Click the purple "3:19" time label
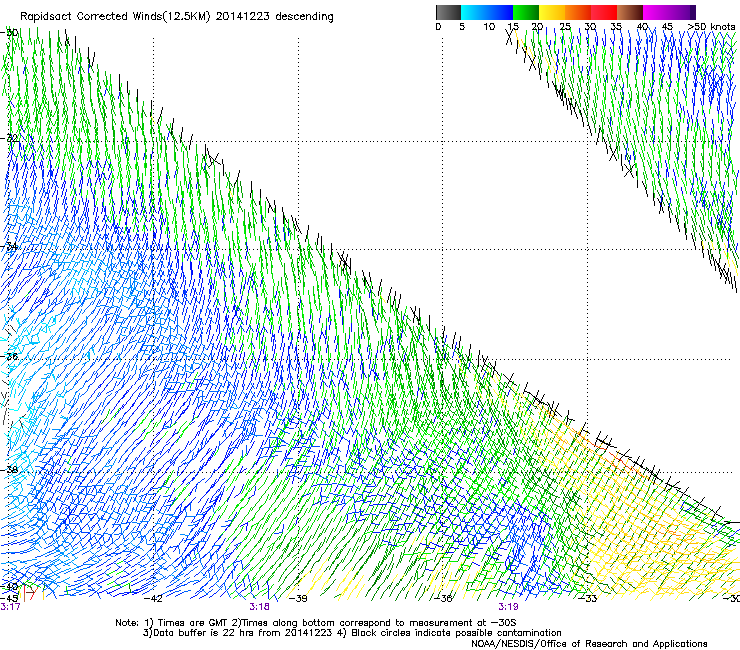740x650 pixels. tap(508, 607)
